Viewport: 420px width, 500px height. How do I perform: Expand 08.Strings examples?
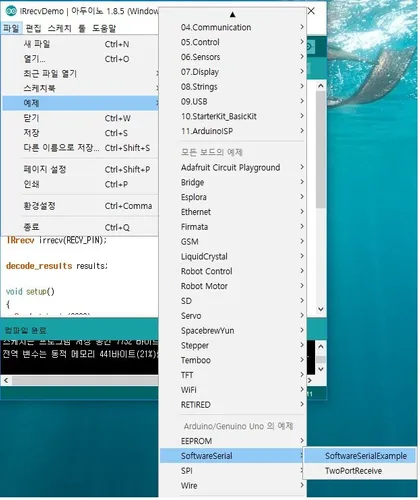[233, 87]
